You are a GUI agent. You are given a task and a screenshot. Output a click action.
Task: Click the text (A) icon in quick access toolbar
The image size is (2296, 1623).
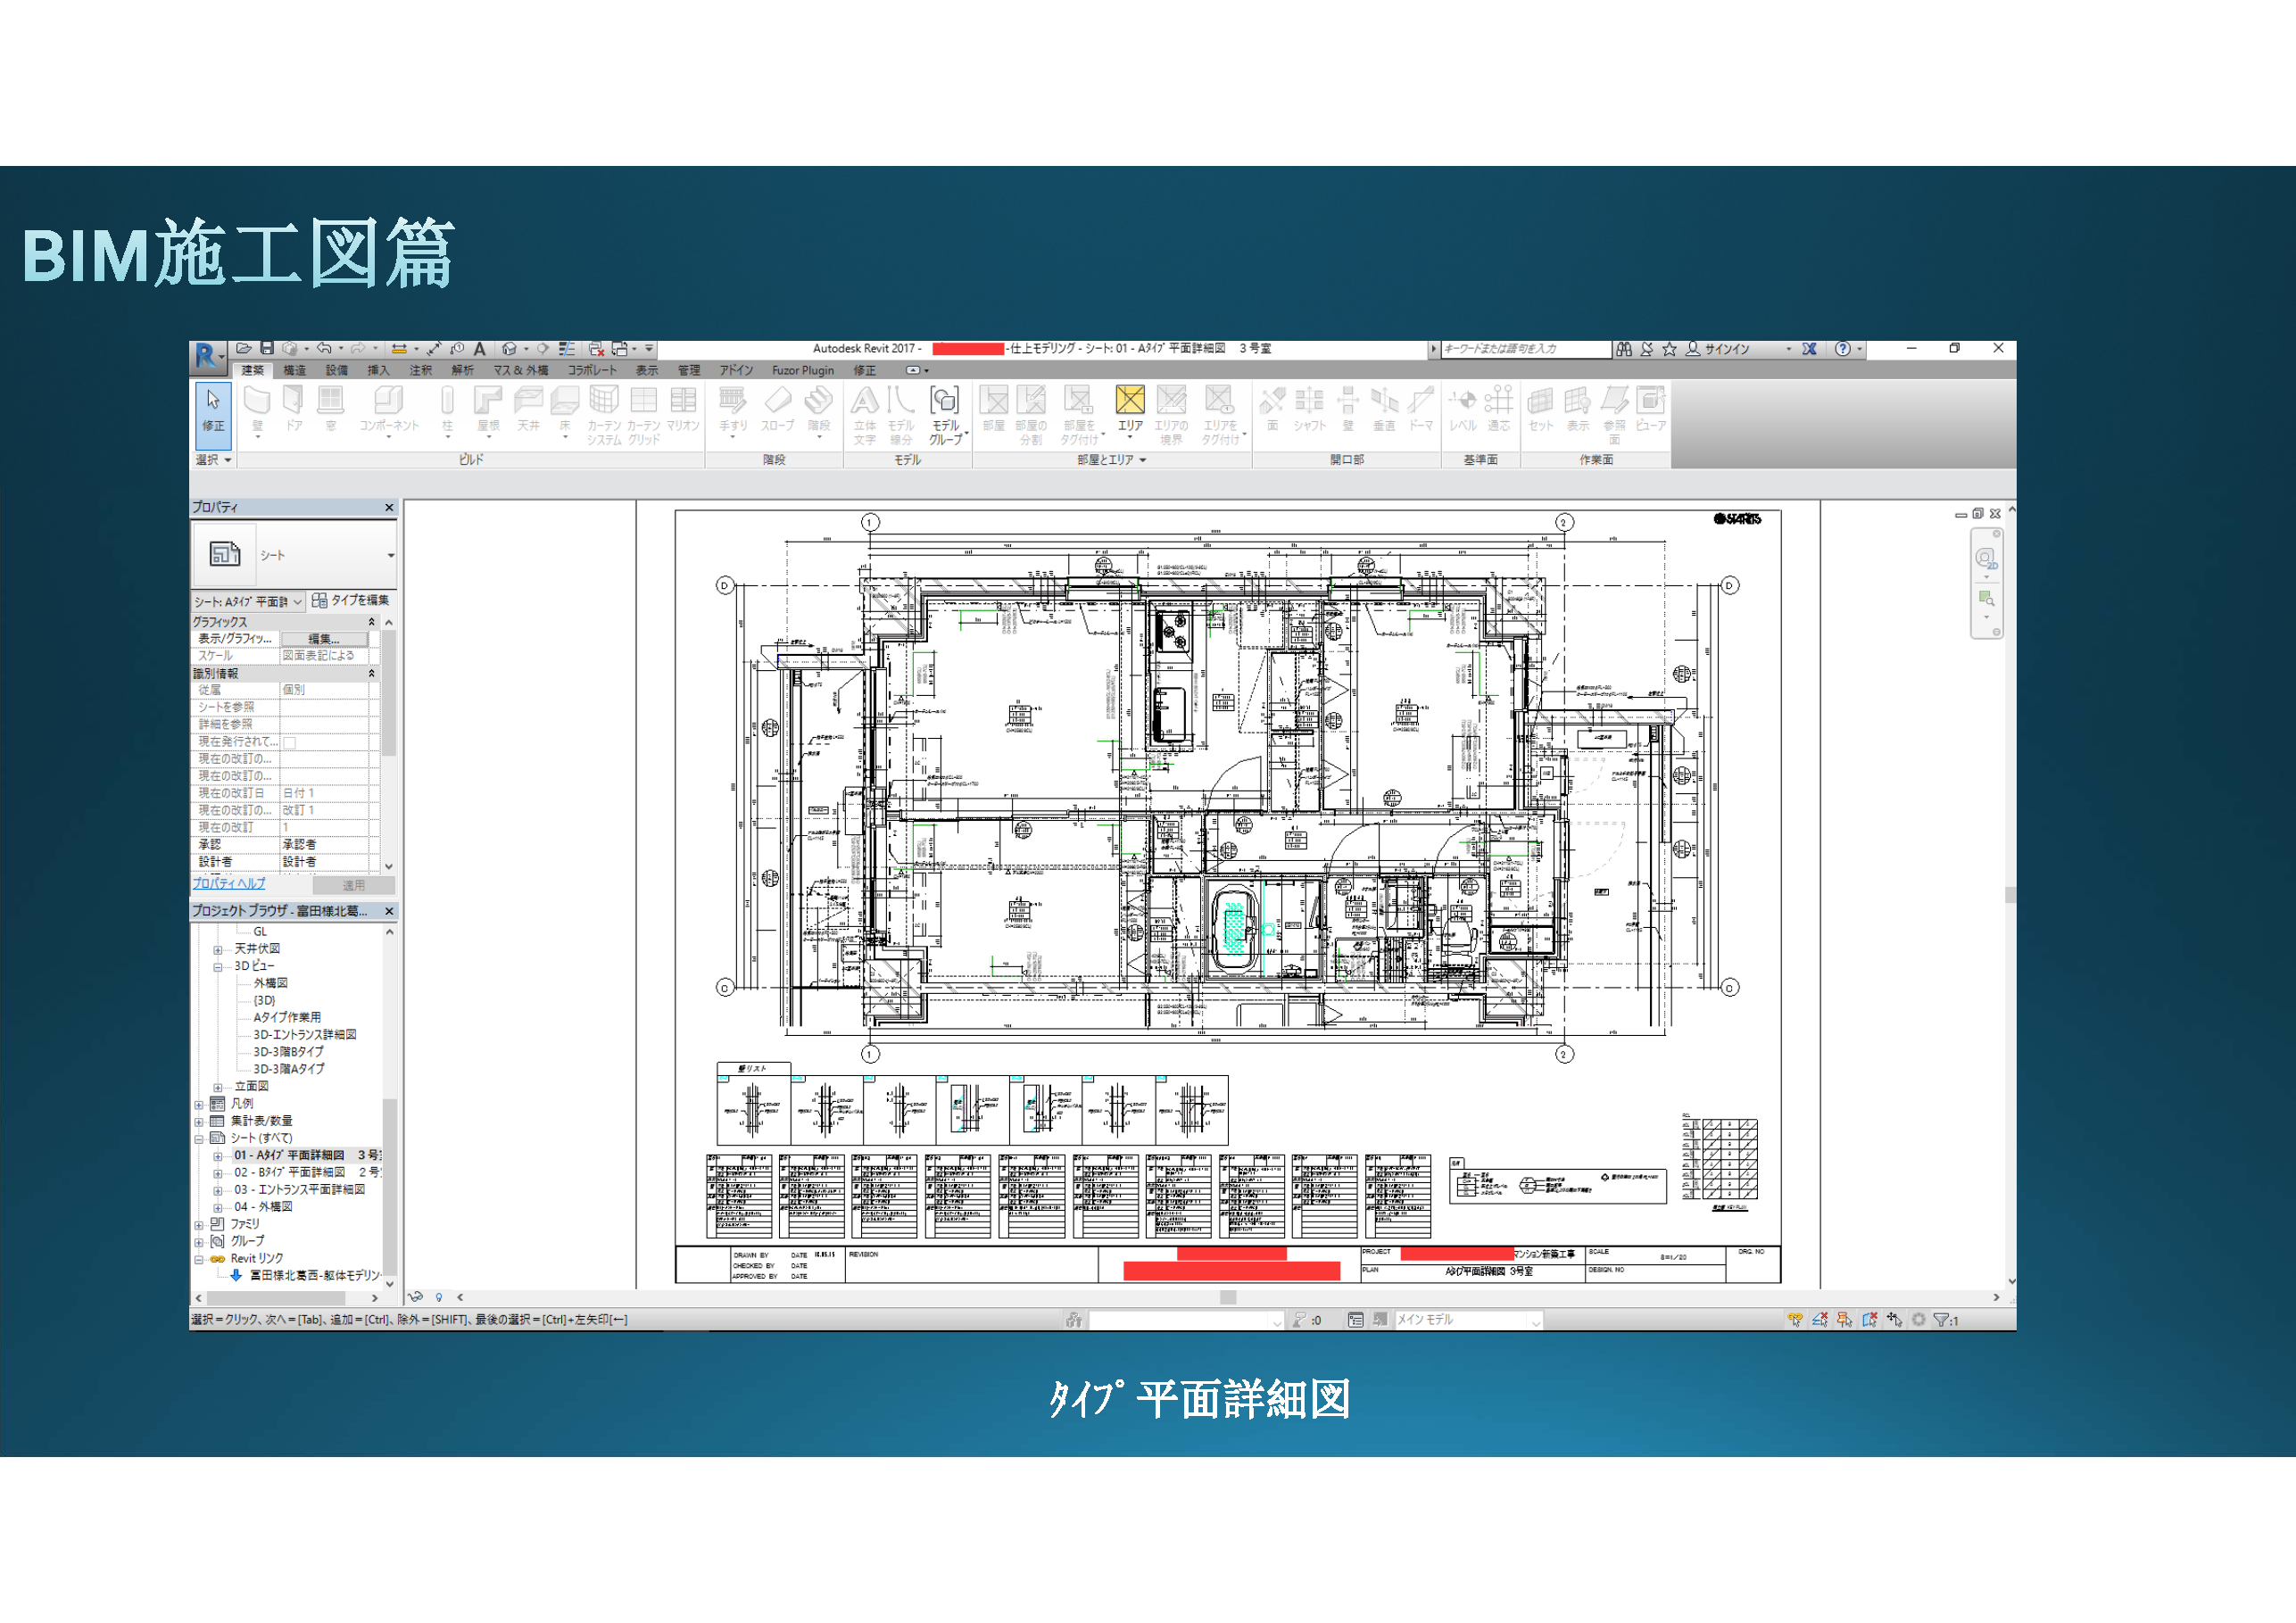[x=479, y=349]
